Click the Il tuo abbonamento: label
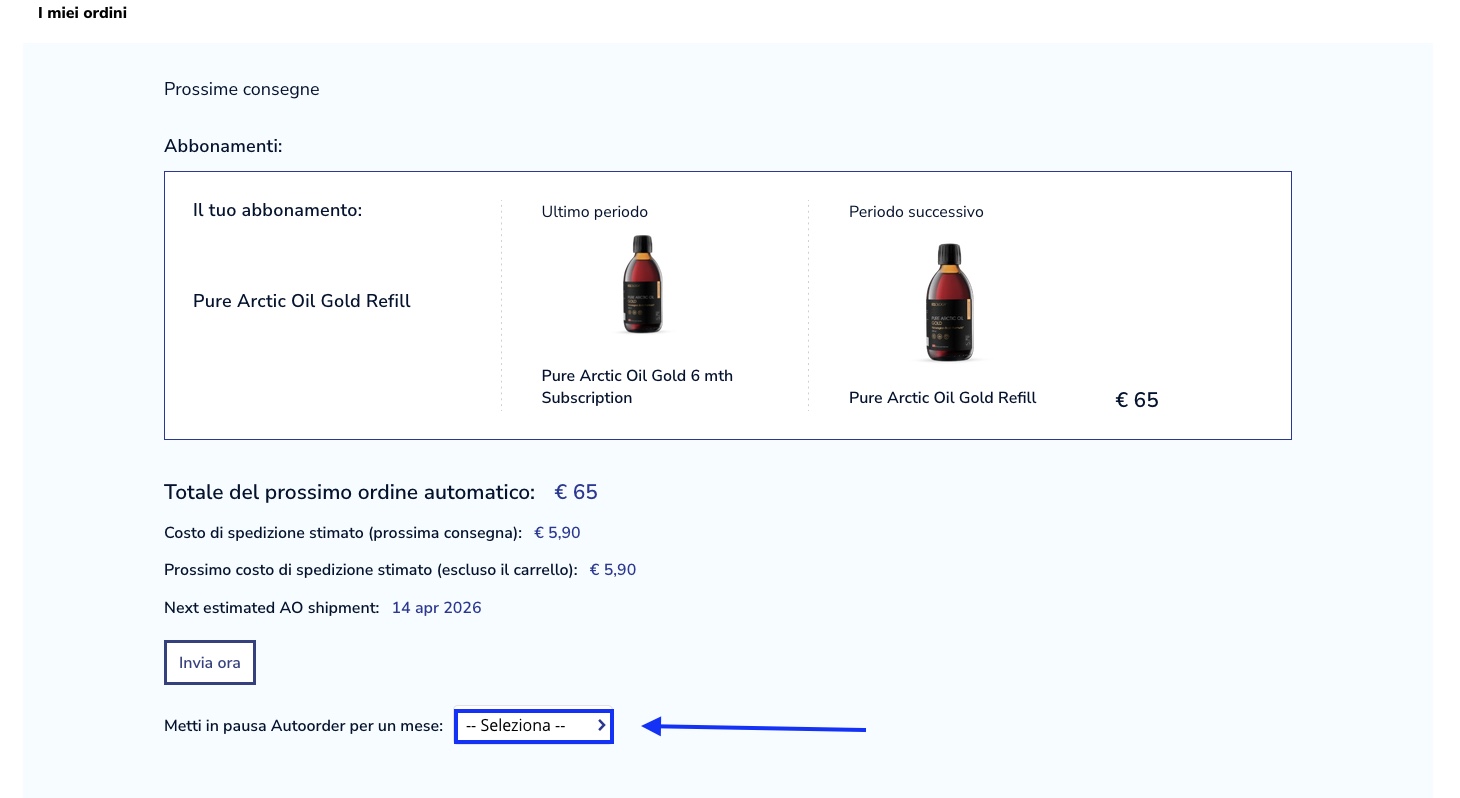 click(277, 211)
